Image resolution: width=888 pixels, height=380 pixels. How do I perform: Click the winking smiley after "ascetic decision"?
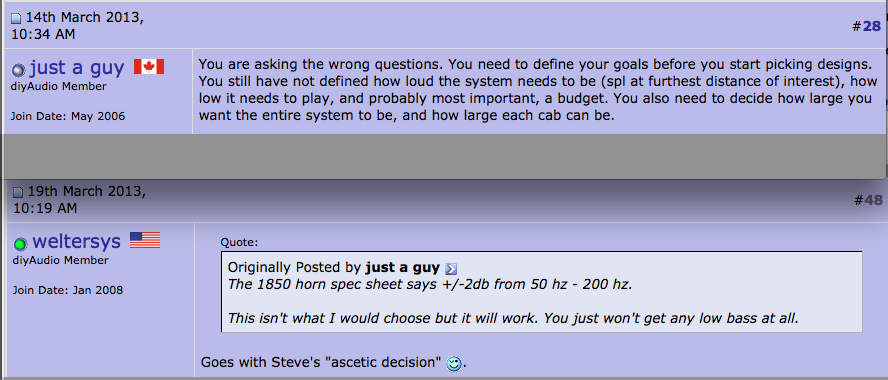click(454, 364)
